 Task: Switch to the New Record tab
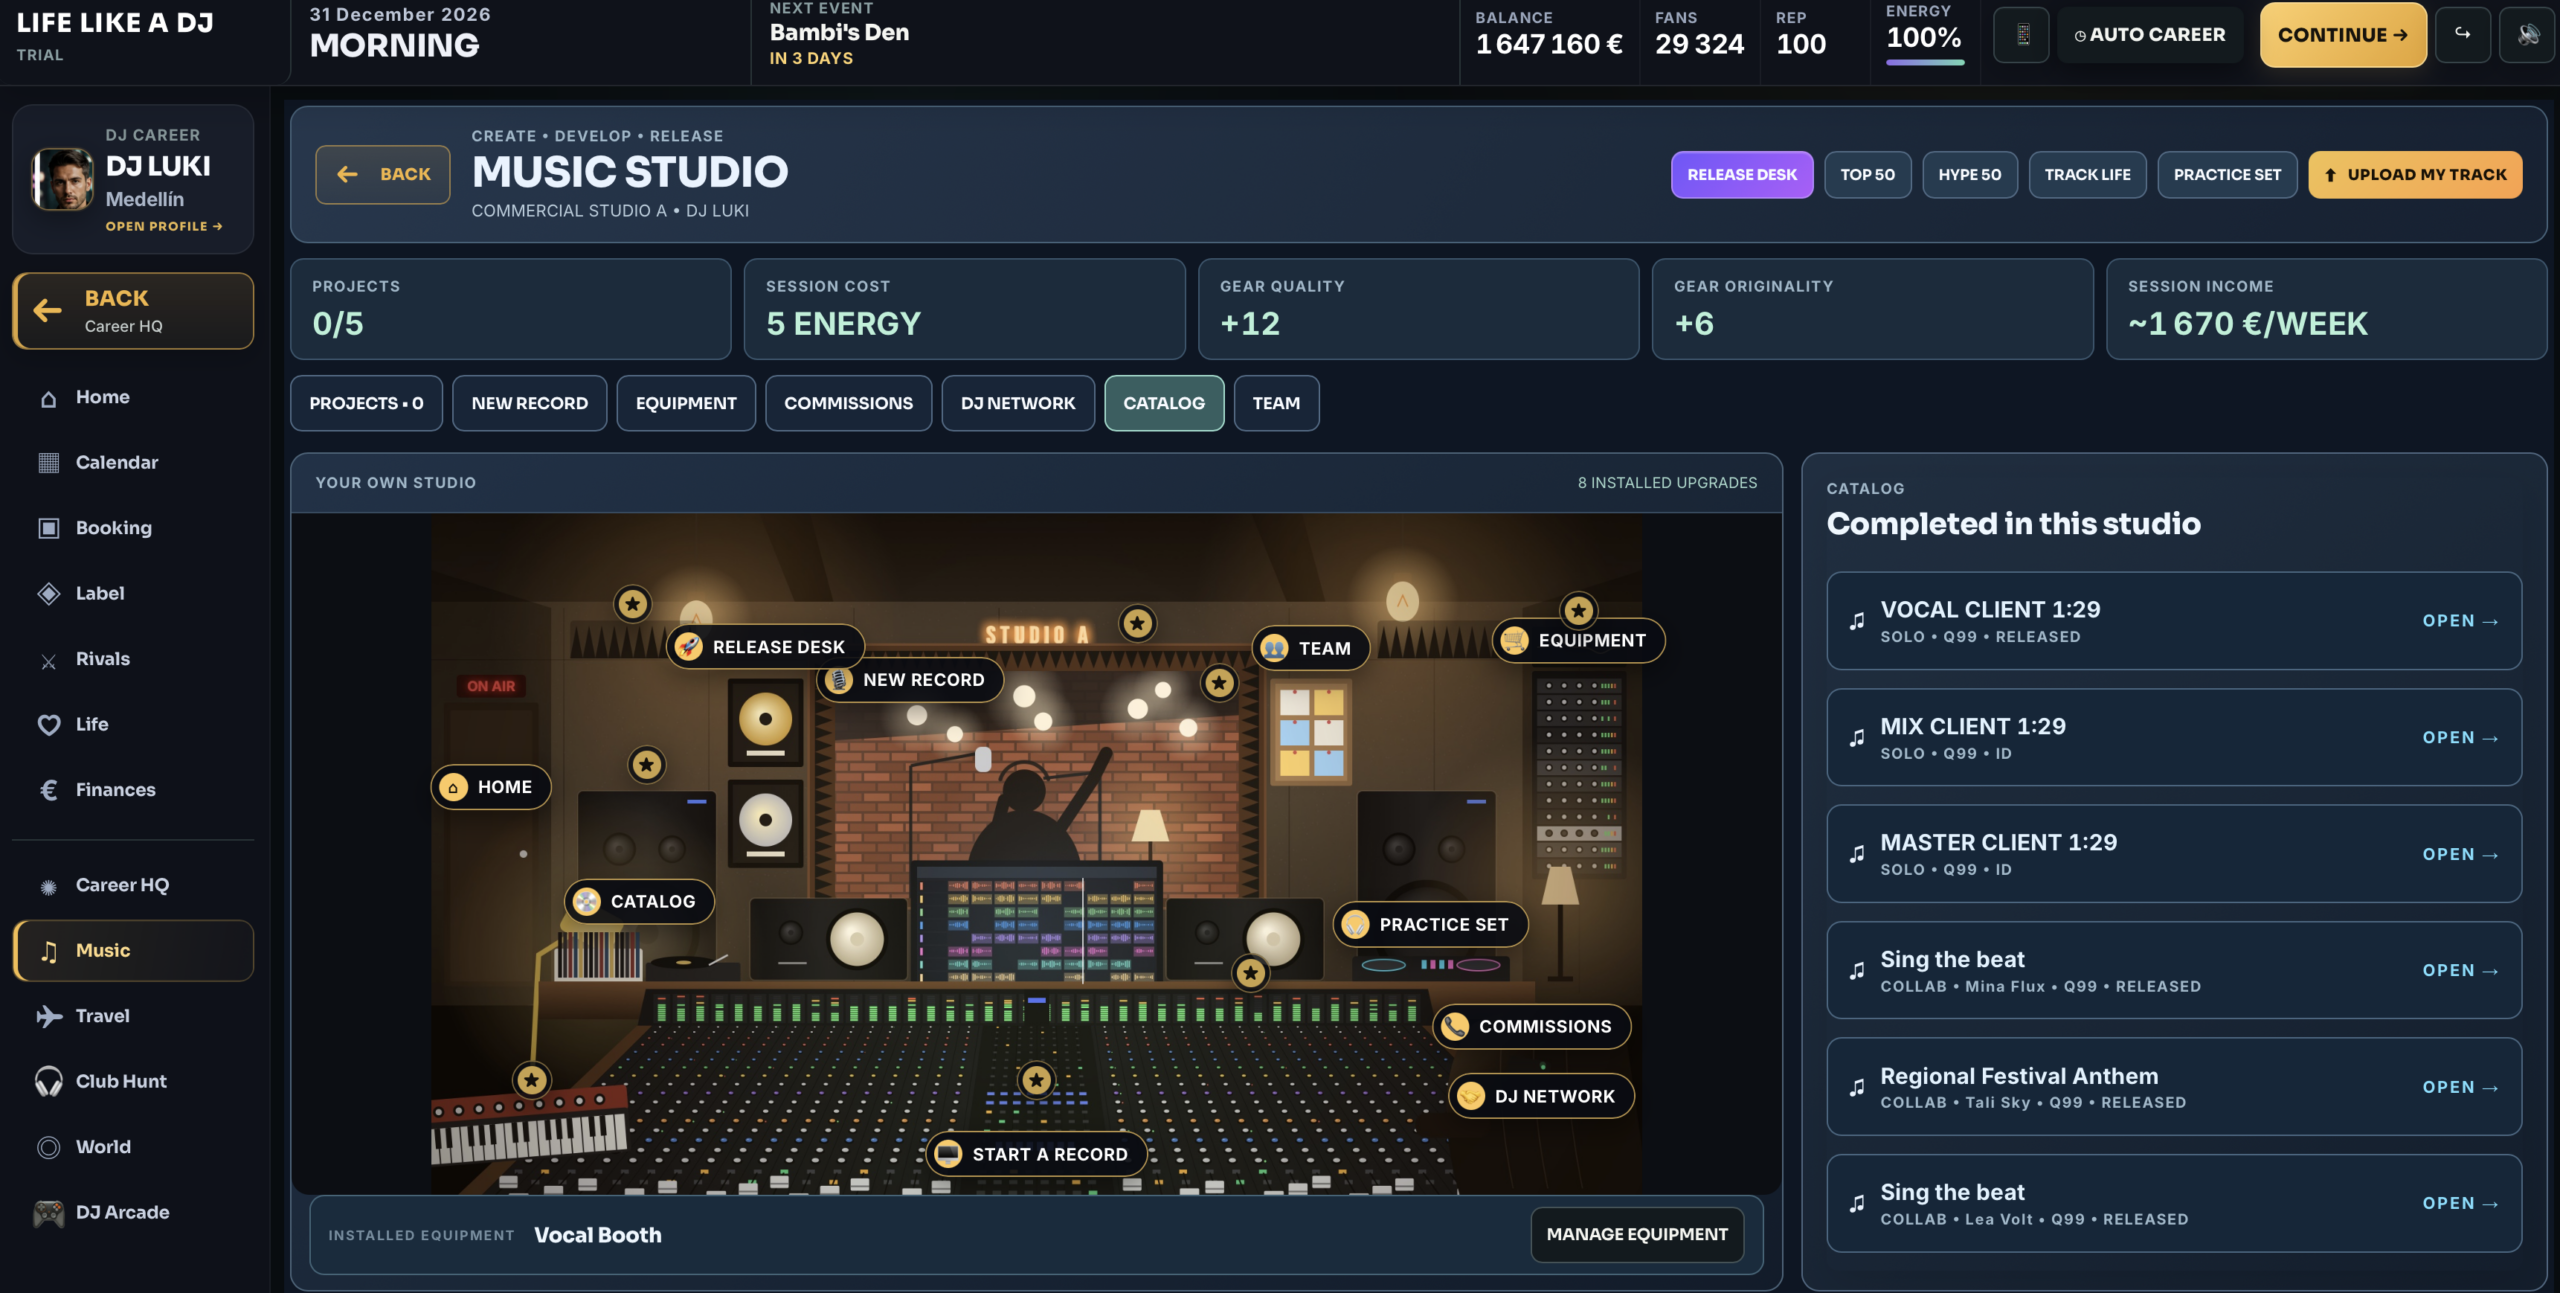pyautogui.click(x=529, y=403)
